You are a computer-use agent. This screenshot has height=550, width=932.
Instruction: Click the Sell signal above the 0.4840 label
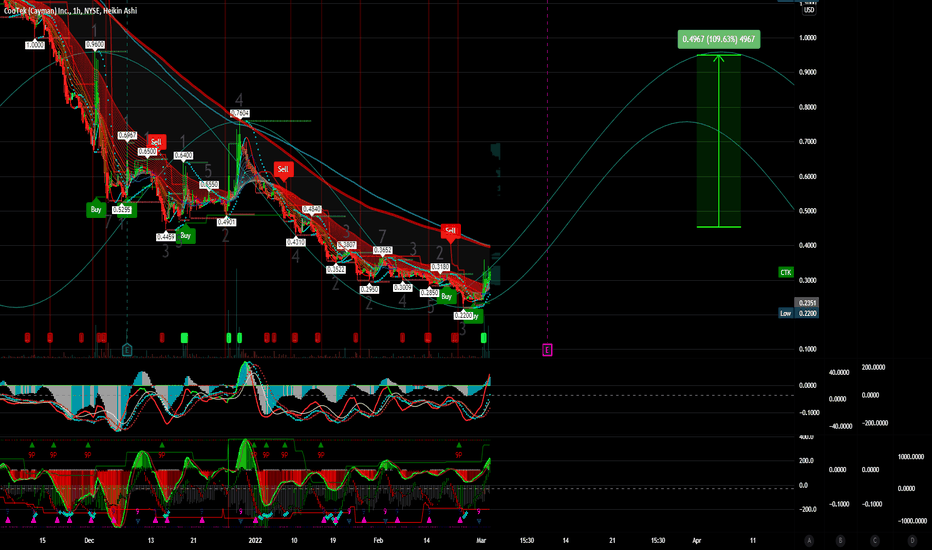click(283, 169)
